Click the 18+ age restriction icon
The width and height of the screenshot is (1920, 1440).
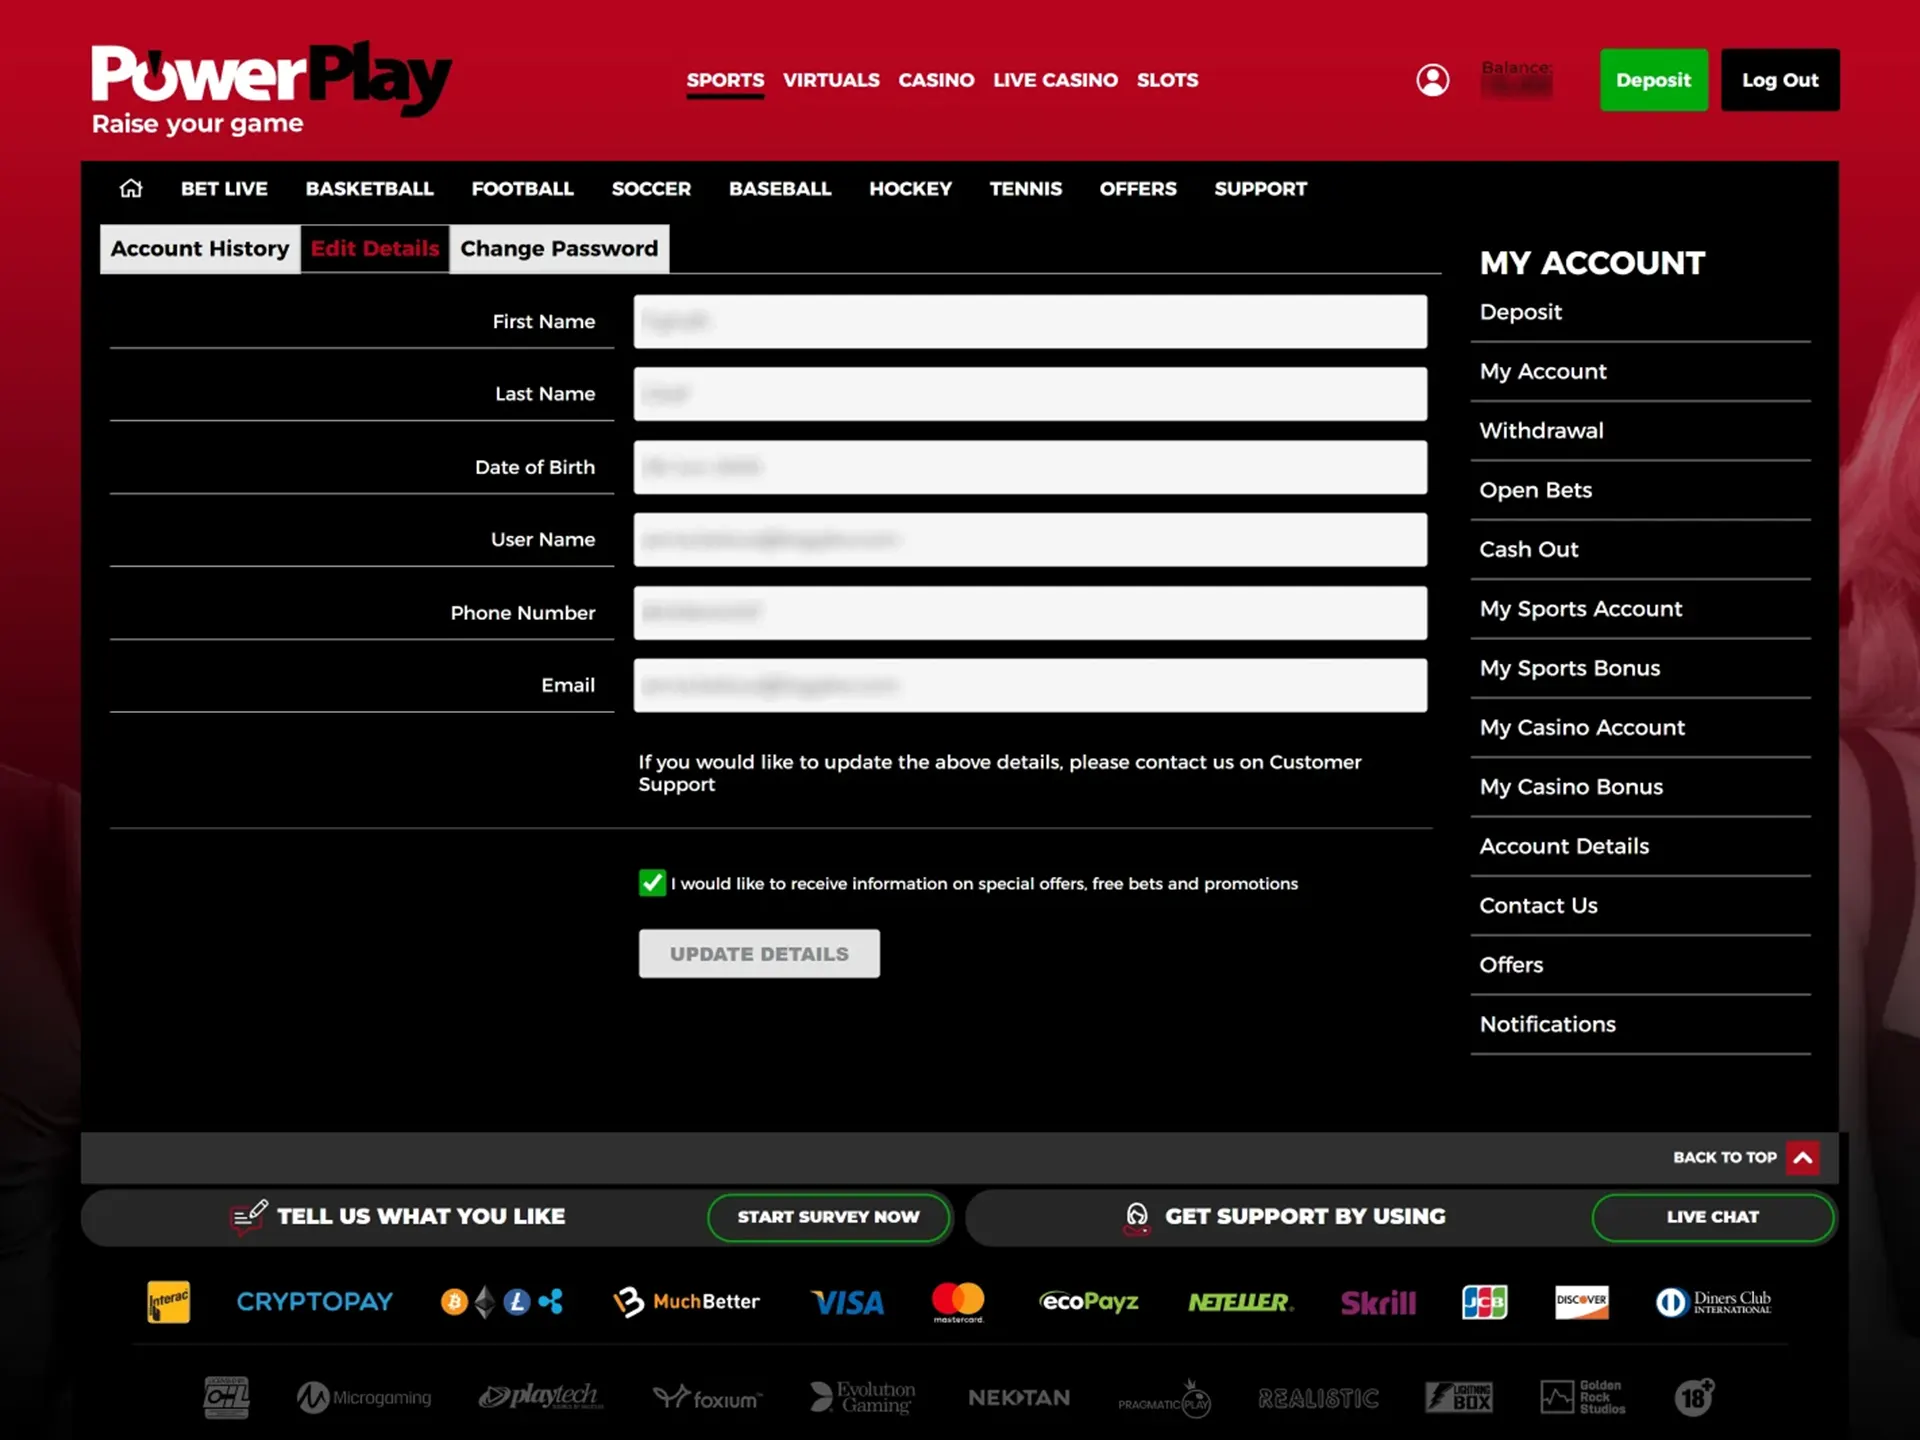click(x=1694, y=1397)
